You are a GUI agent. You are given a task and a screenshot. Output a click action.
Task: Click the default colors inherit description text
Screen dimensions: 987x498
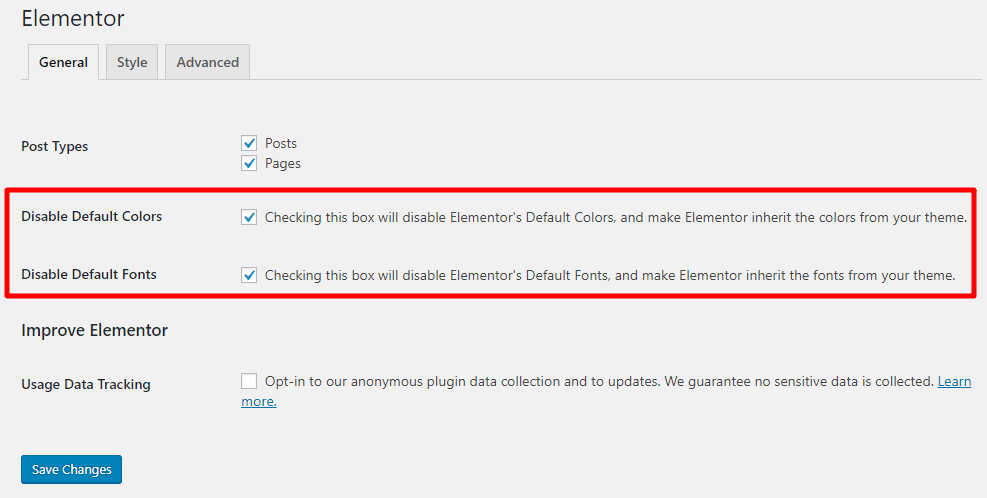(x=616, y=217)
